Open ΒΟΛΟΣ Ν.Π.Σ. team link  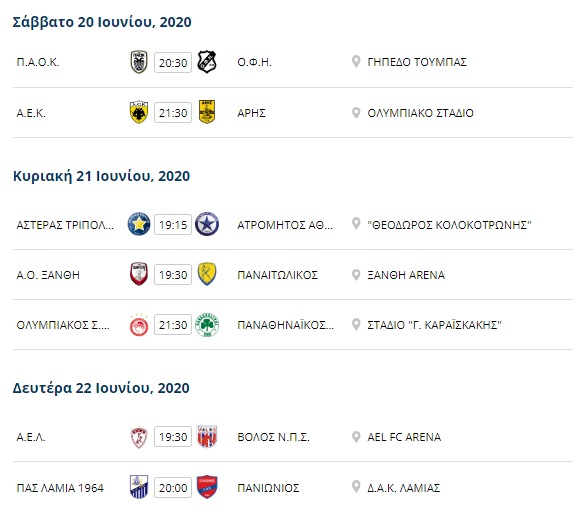click(273, 437)
